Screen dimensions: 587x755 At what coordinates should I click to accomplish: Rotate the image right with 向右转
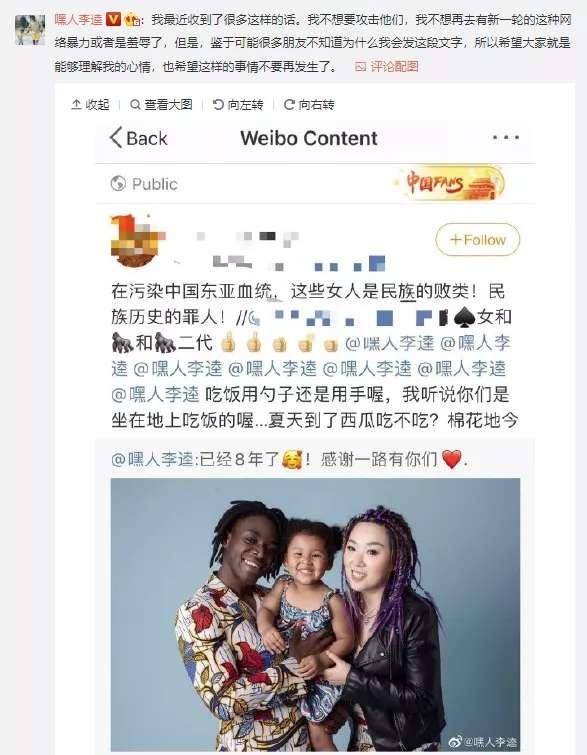pyautogui.click(x=309, y=104)
